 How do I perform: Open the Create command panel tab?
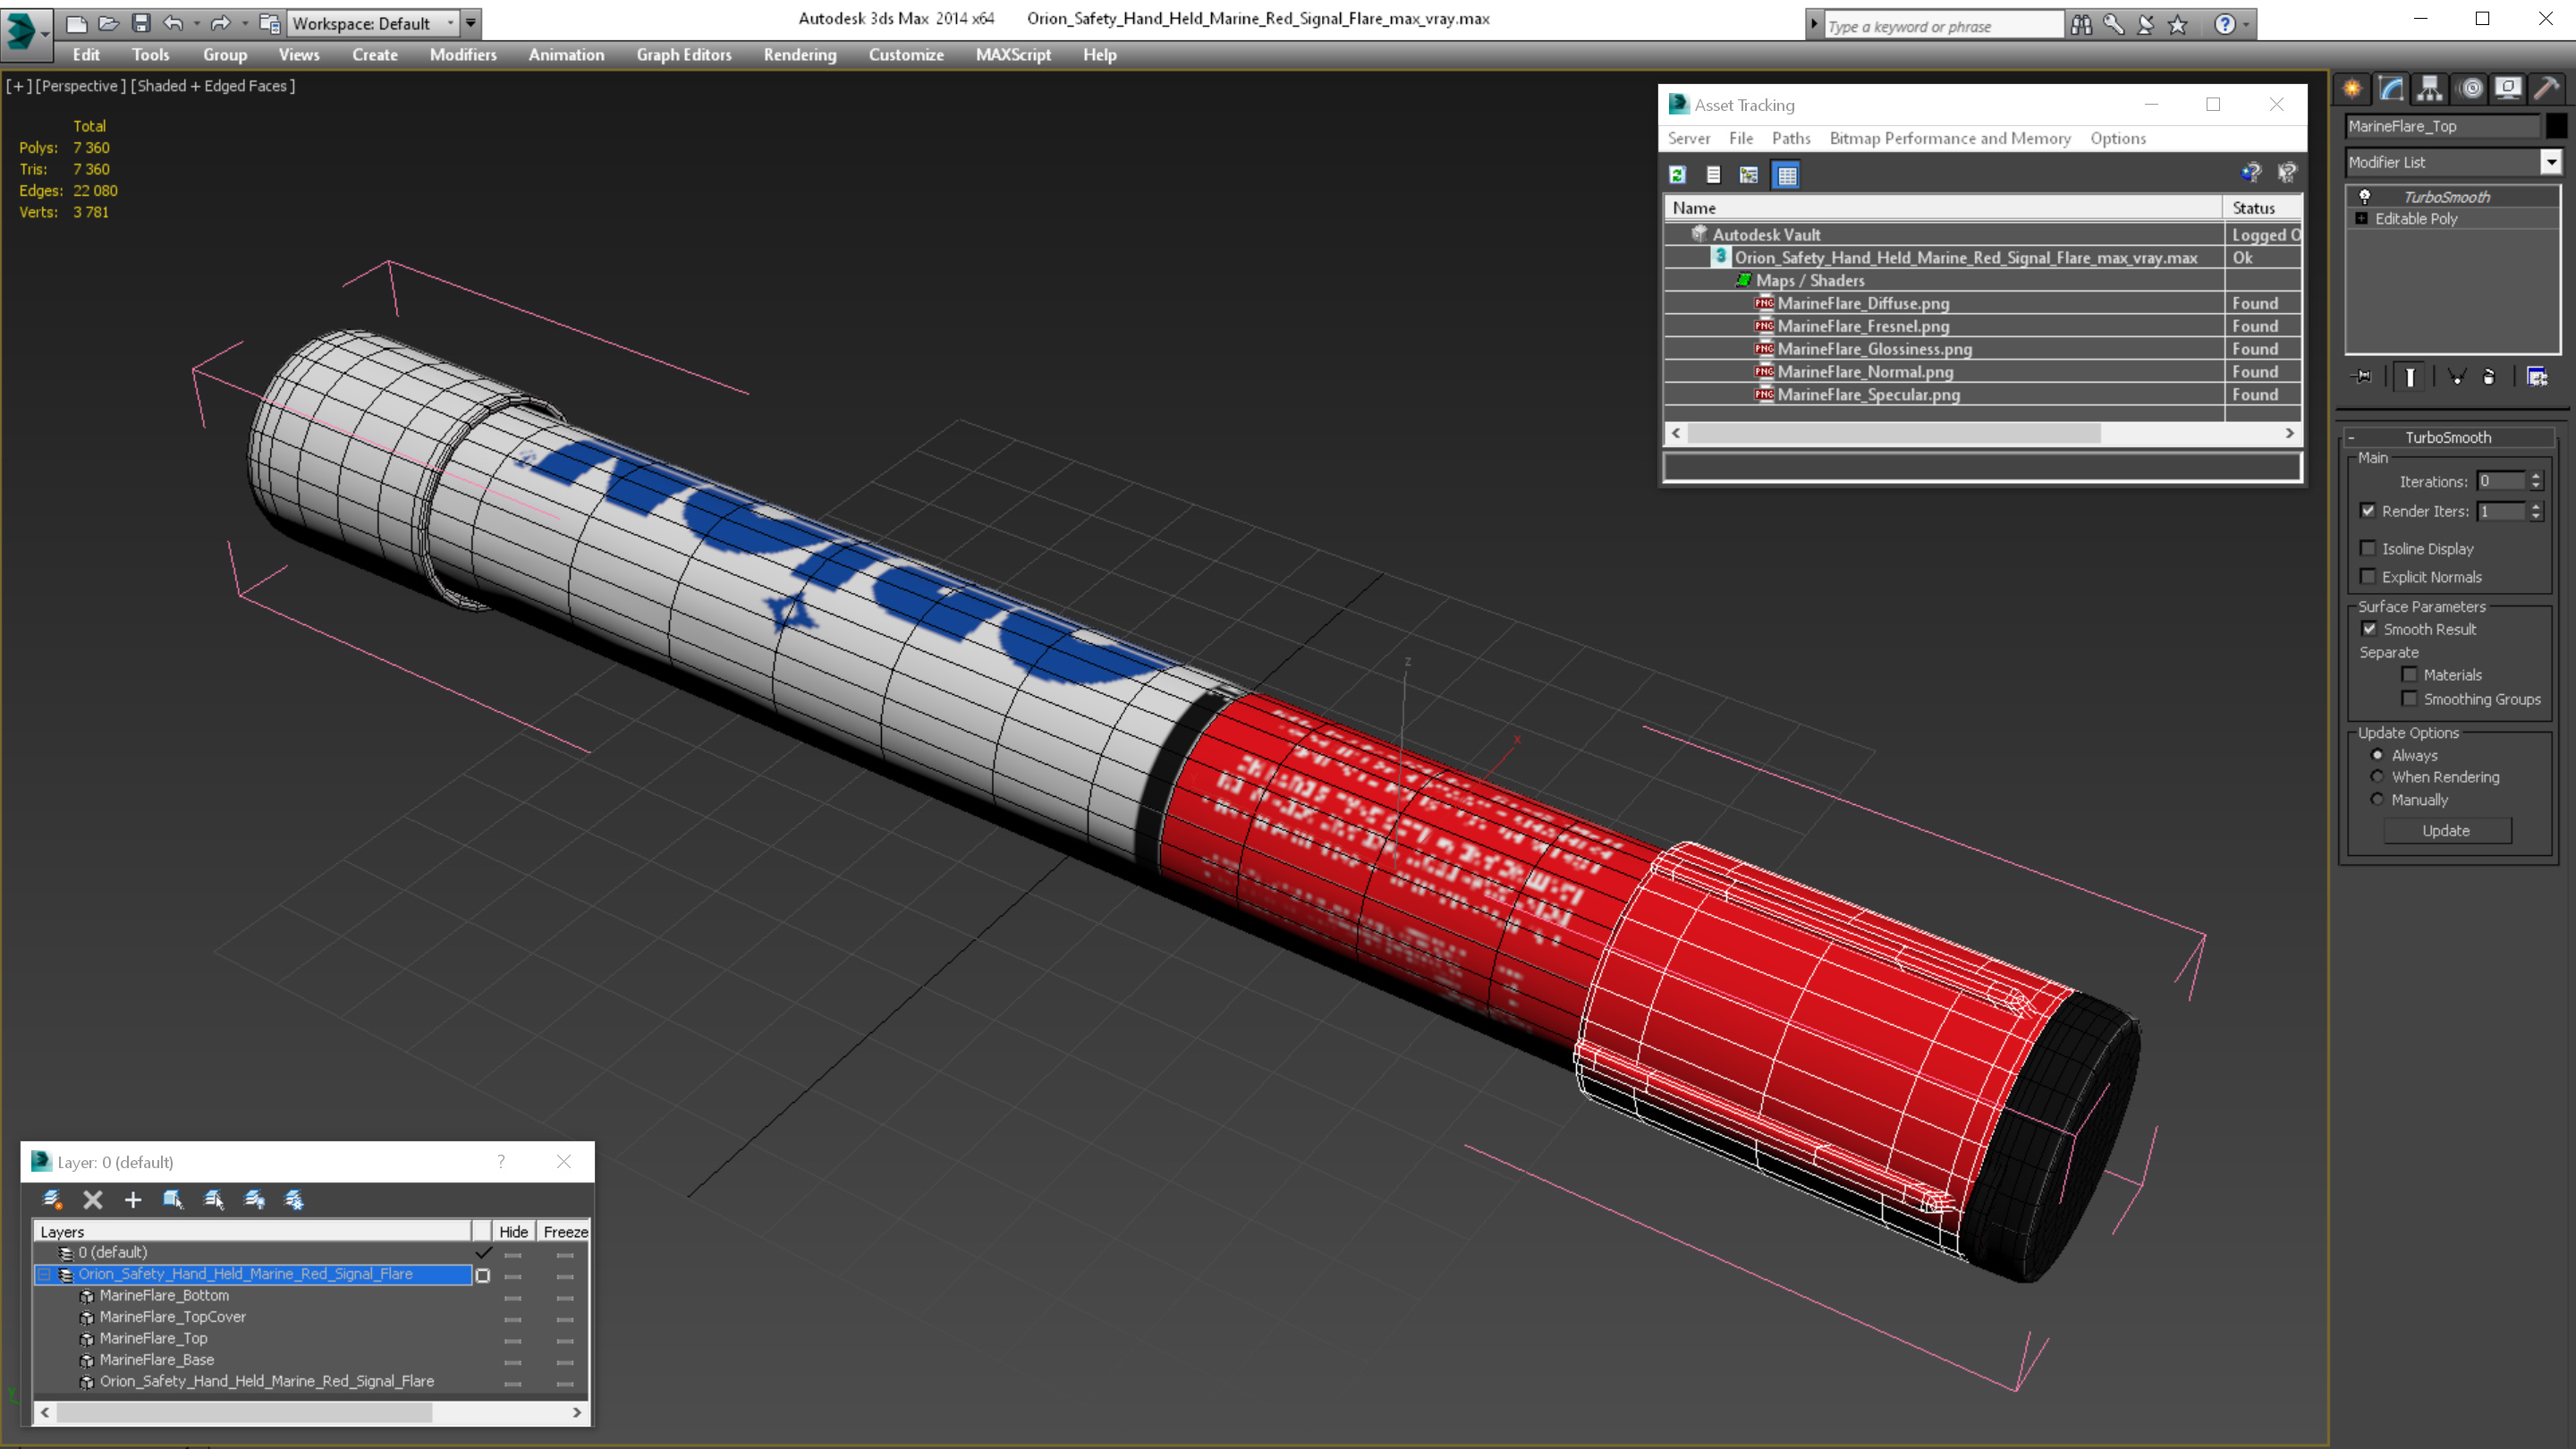point(2352,89)
